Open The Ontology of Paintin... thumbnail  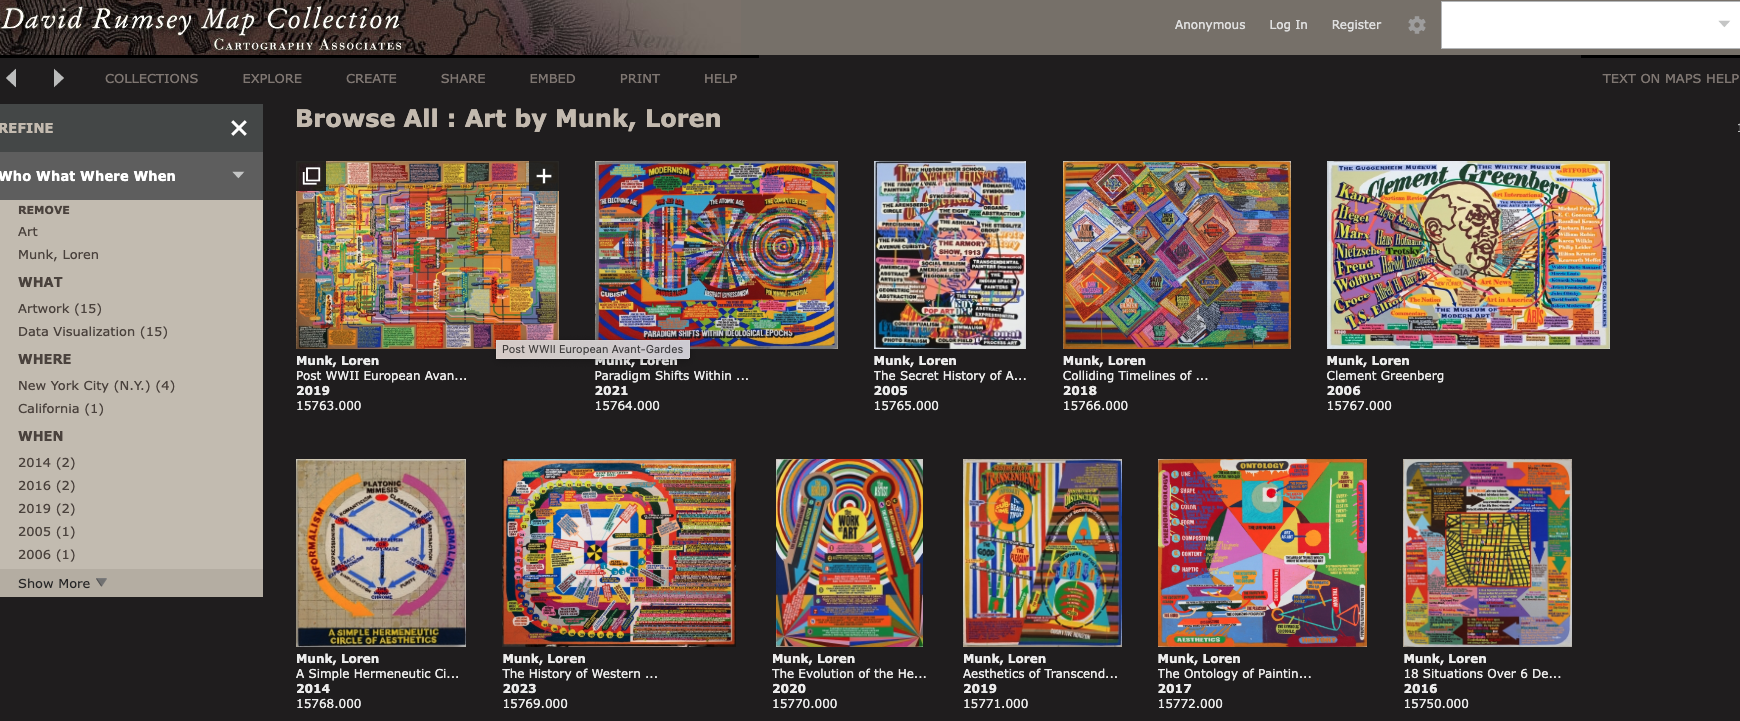[1262, 553]
